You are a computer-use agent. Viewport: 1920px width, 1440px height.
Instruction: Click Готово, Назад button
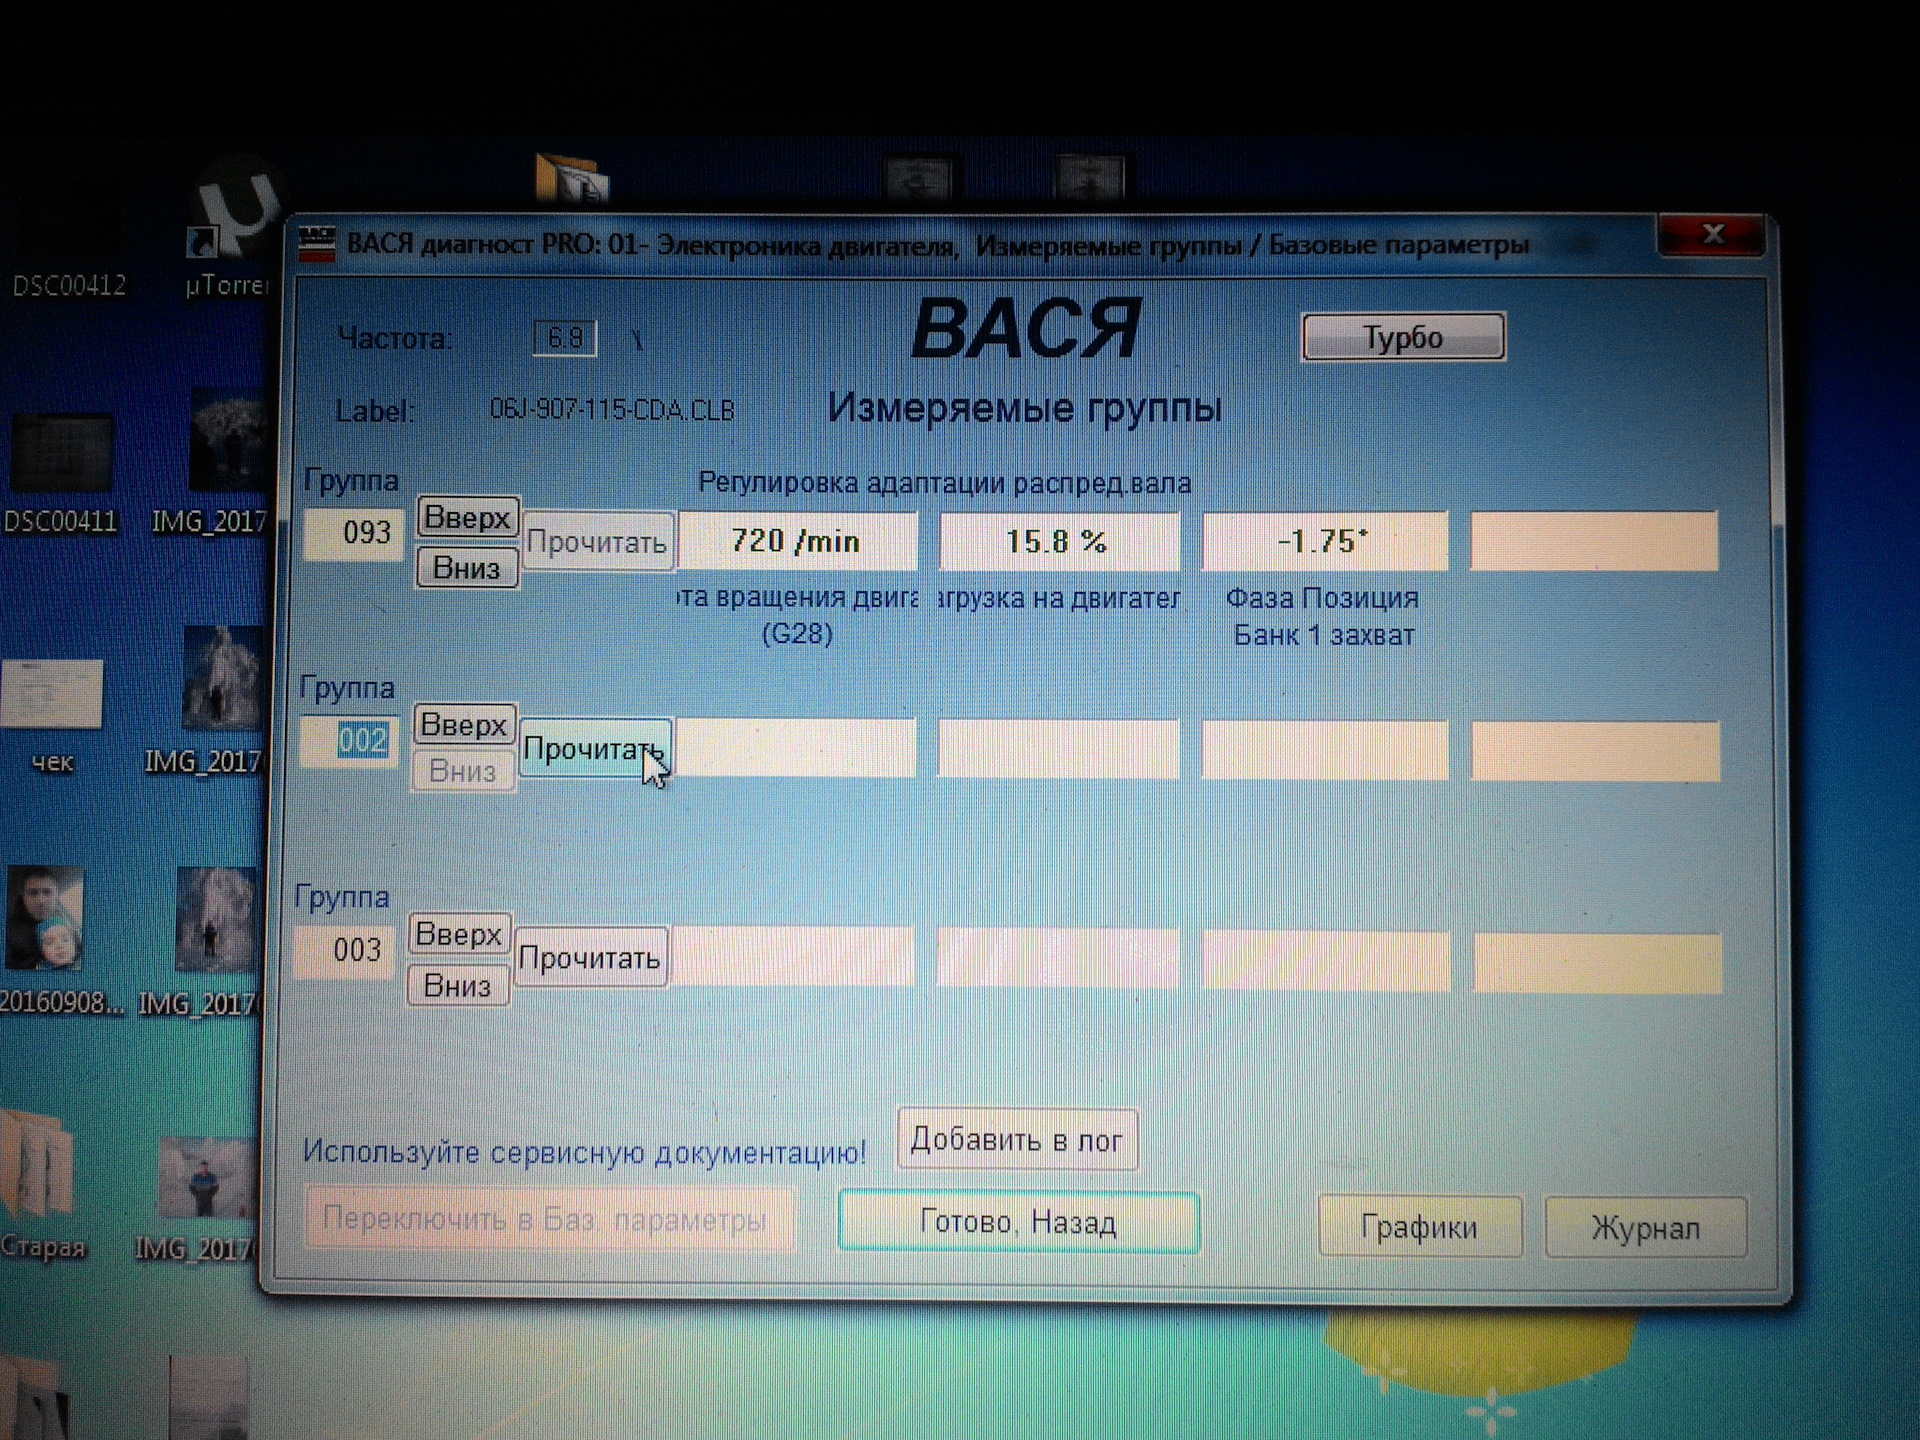click(1018, 1222)
